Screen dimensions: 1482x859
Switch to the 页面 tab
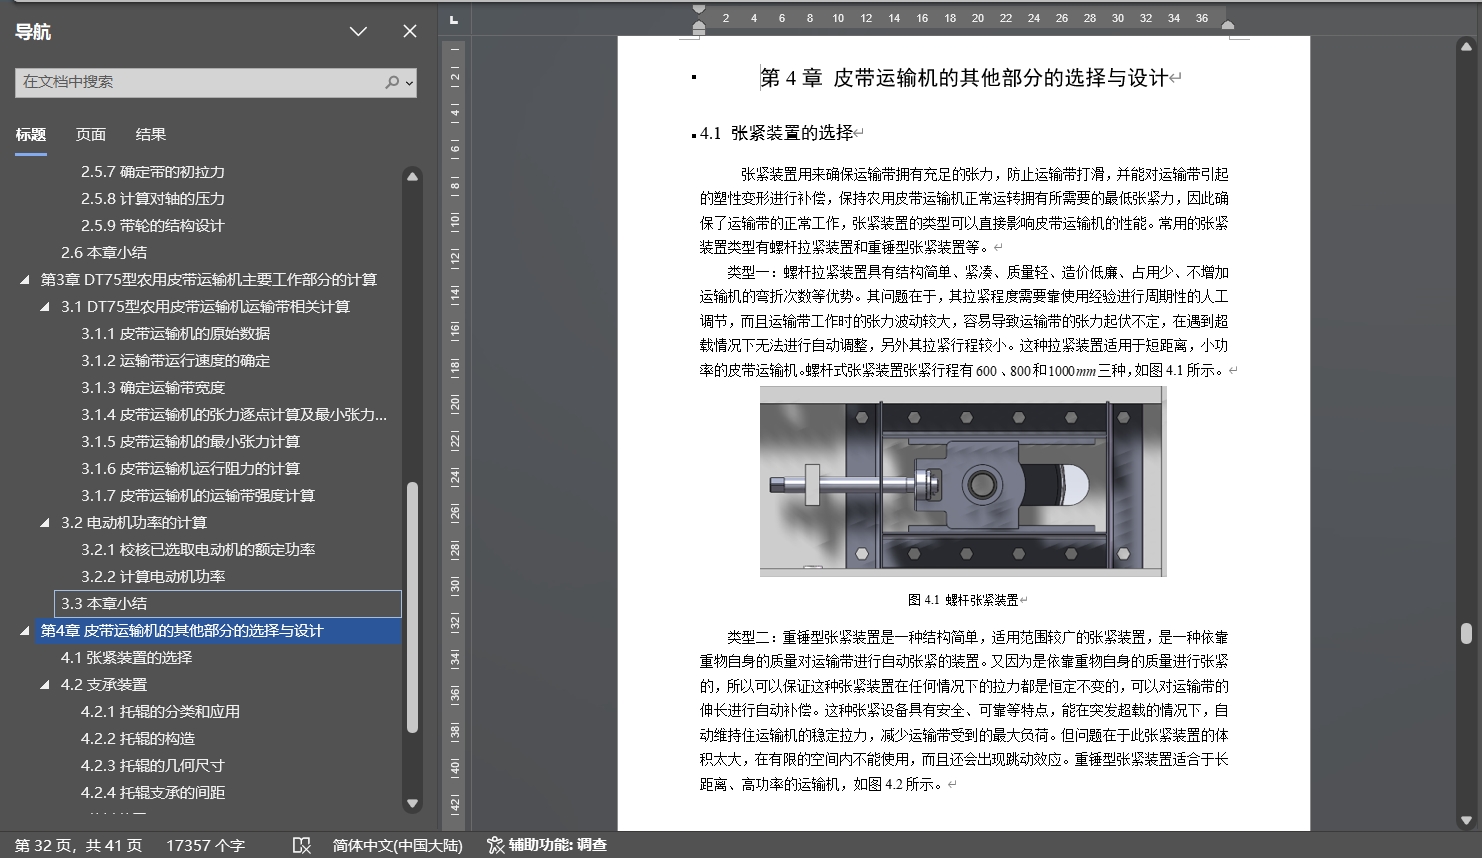(91, 134)
